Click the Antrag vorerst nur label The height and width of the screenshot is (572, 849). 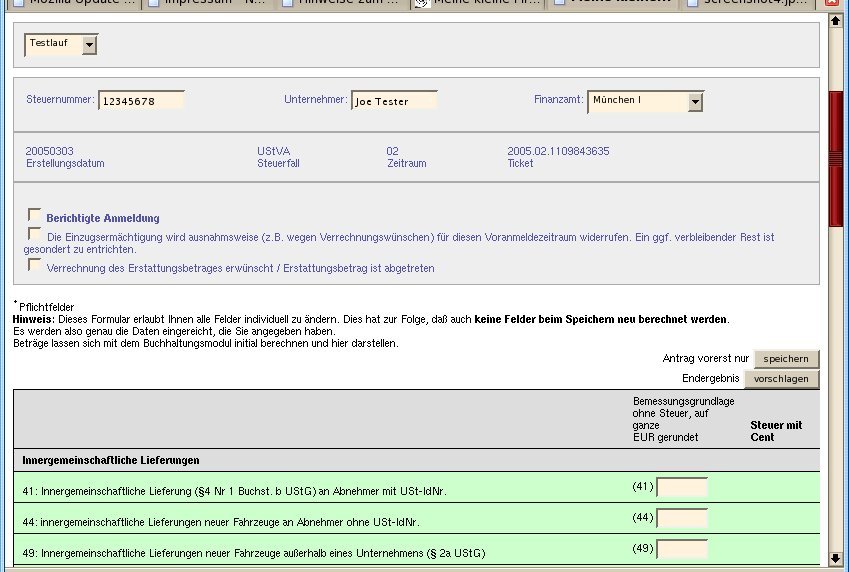[706, 359]
